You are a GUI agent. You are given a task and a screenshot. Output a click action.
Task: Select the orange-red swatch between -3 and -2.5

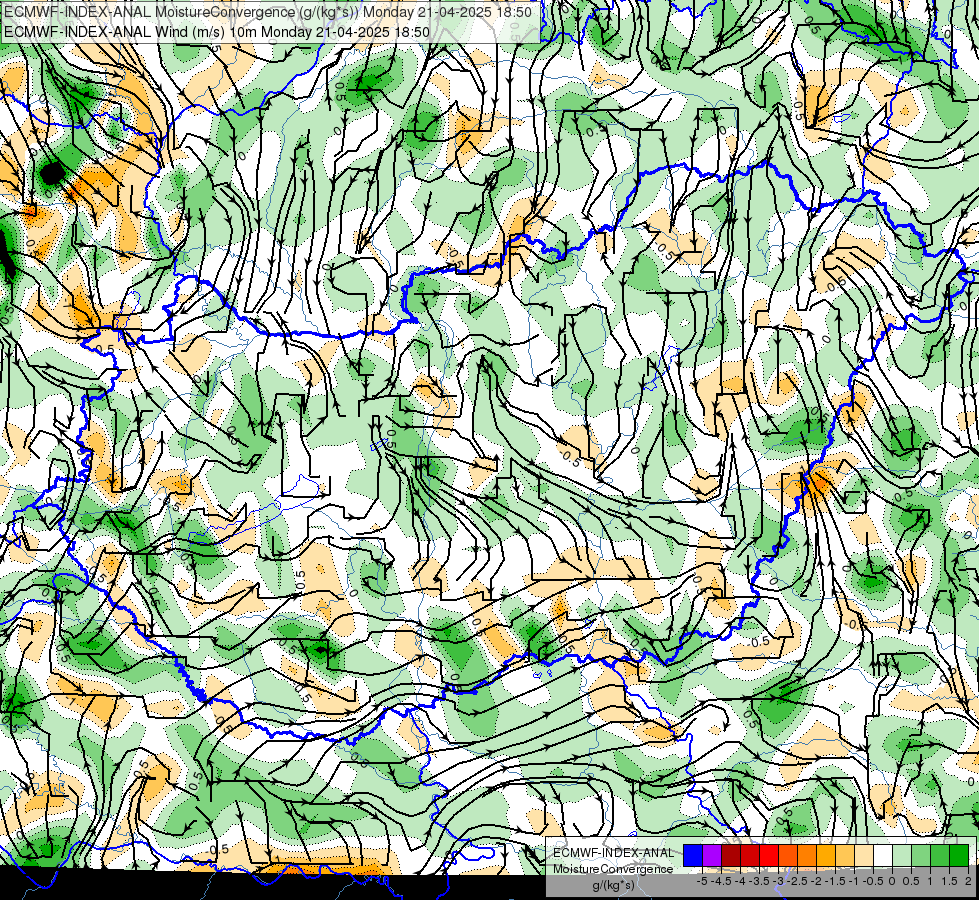pyautogui.click(x=788, y=856)
